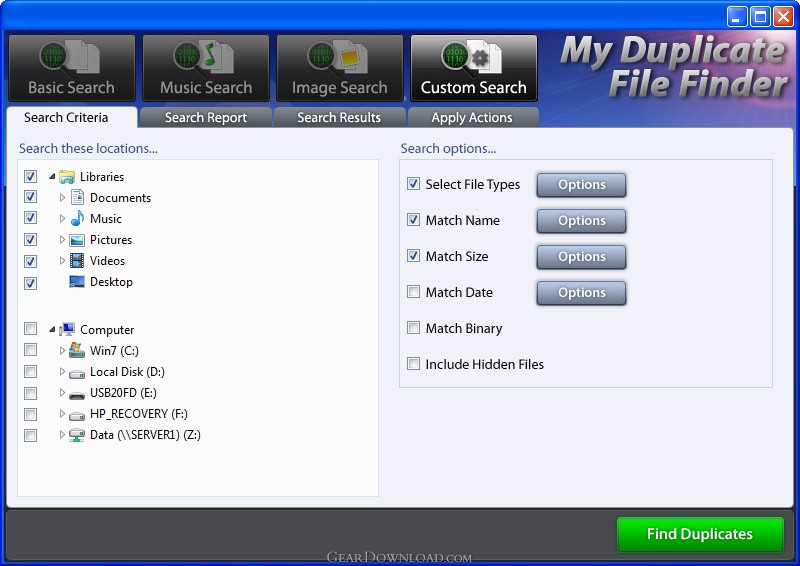The height and width of the screenshot is (566, 800).
Task: Click the Documents library icon
Action: click(x=77, y=198)
